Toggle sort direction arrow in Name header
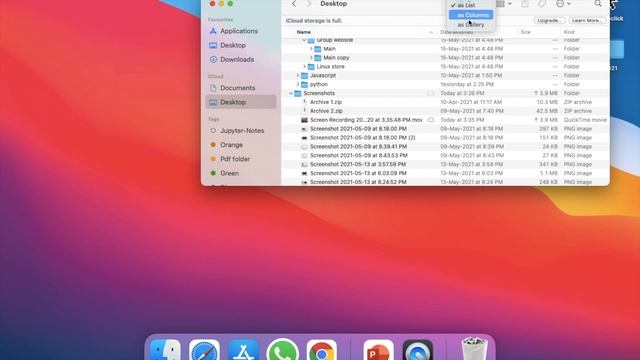 (x=431, y=32)
